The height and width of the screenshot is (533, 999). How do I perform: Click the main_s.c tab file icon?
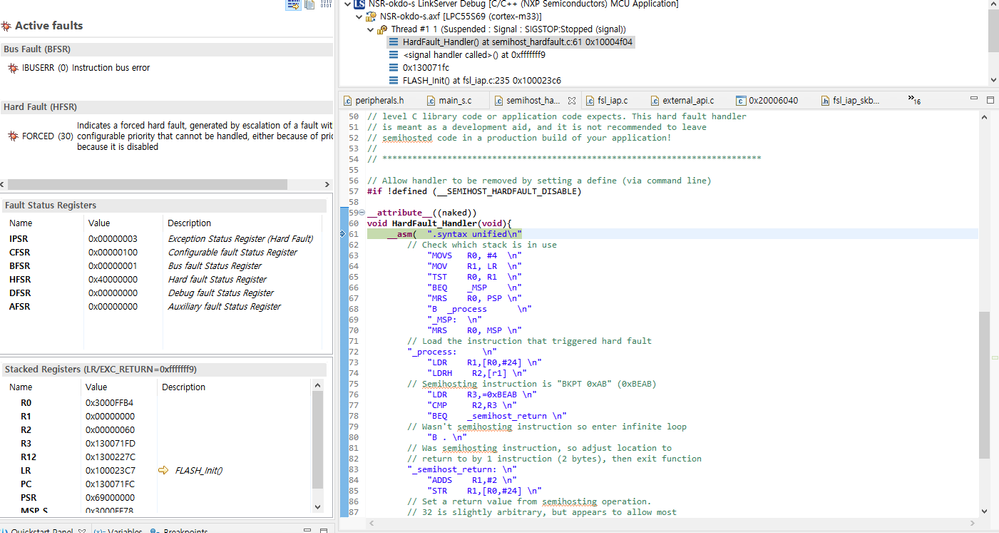coord(431,101)
